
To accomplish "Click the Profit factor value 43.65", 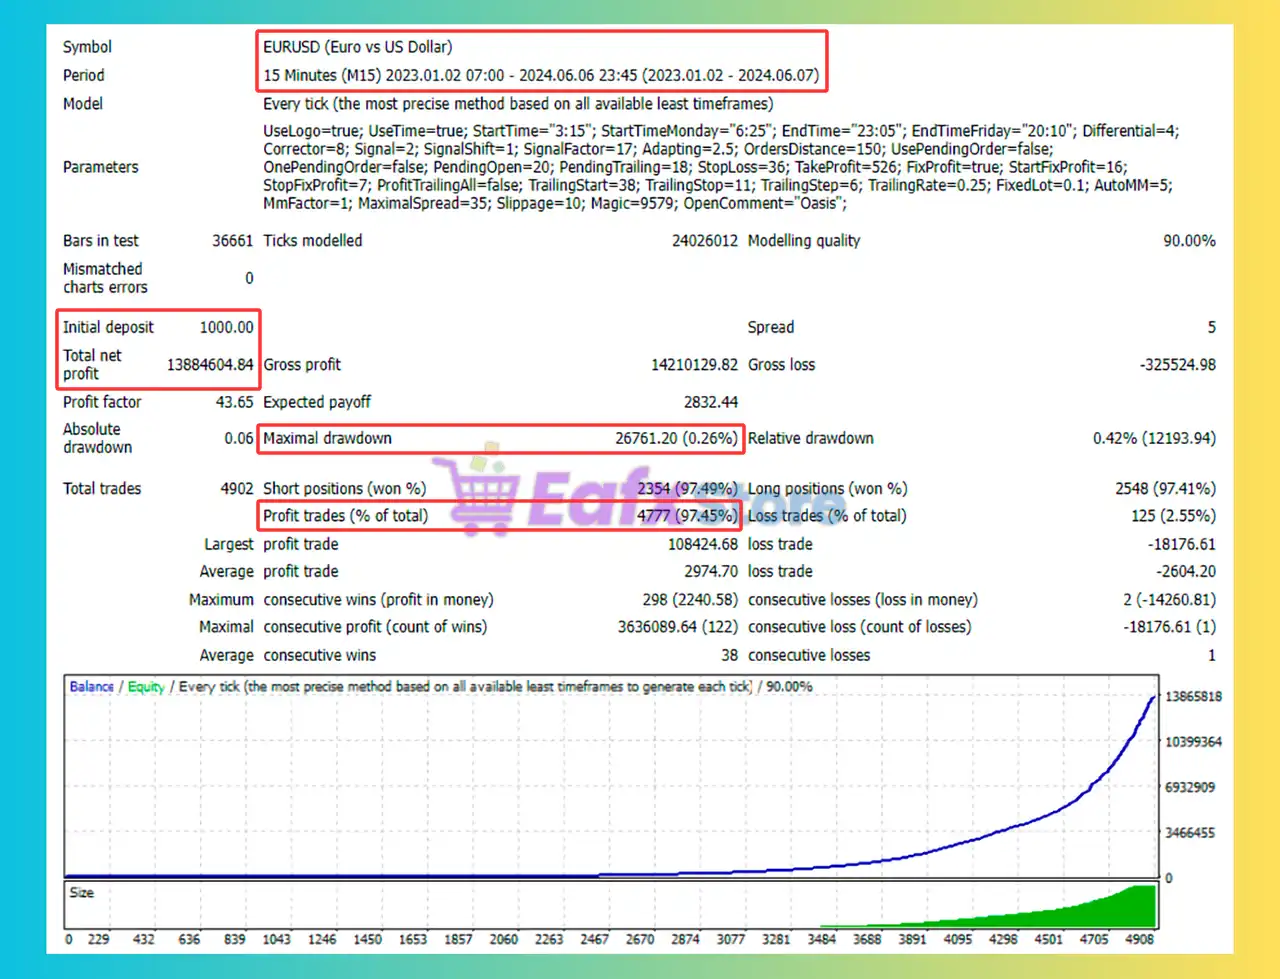I will pos(234,402).
